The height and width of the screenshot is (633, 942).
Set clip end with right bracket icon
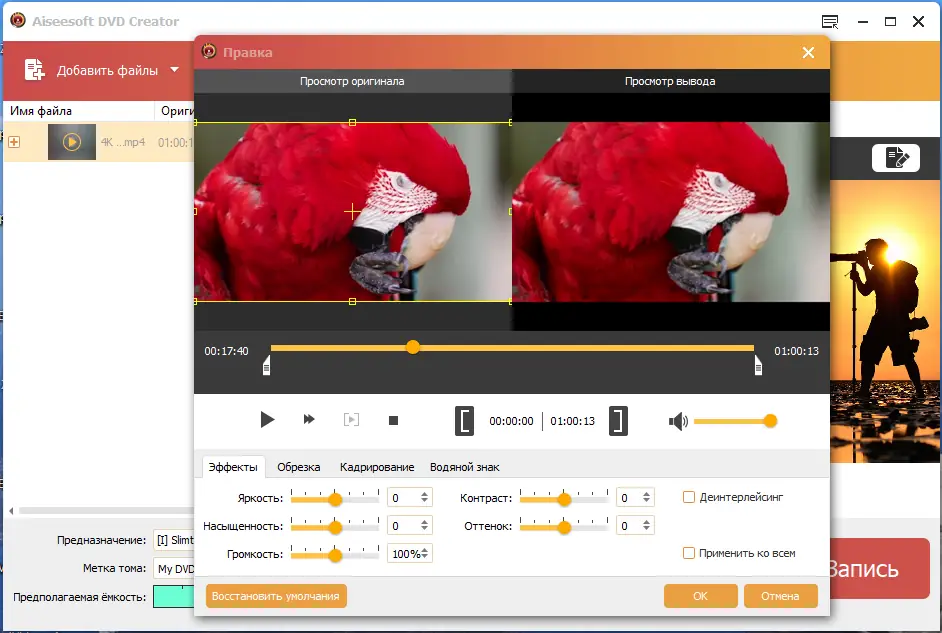click(618, 420)
